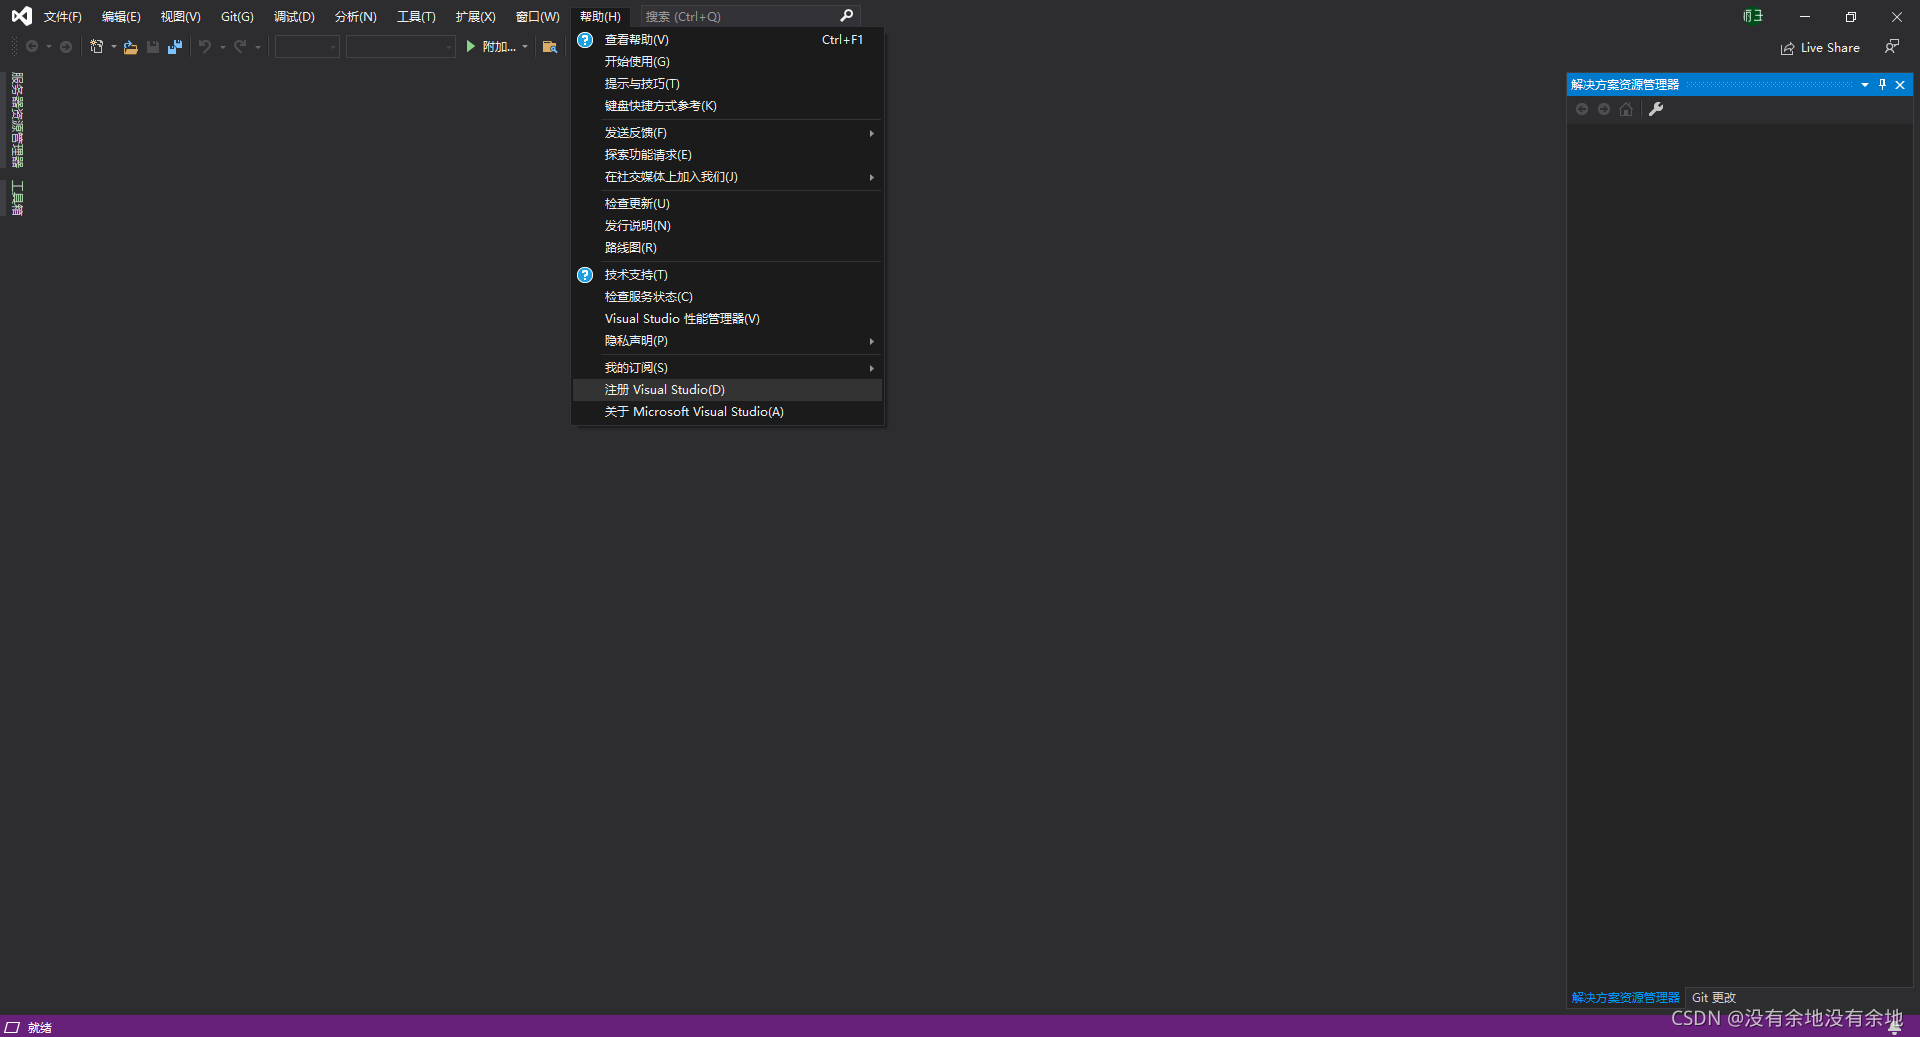The height and width of the screenshot is (1037, 1920).
Task: Click the green Attach (附加) play button
Action: click(x=490, y=47)
